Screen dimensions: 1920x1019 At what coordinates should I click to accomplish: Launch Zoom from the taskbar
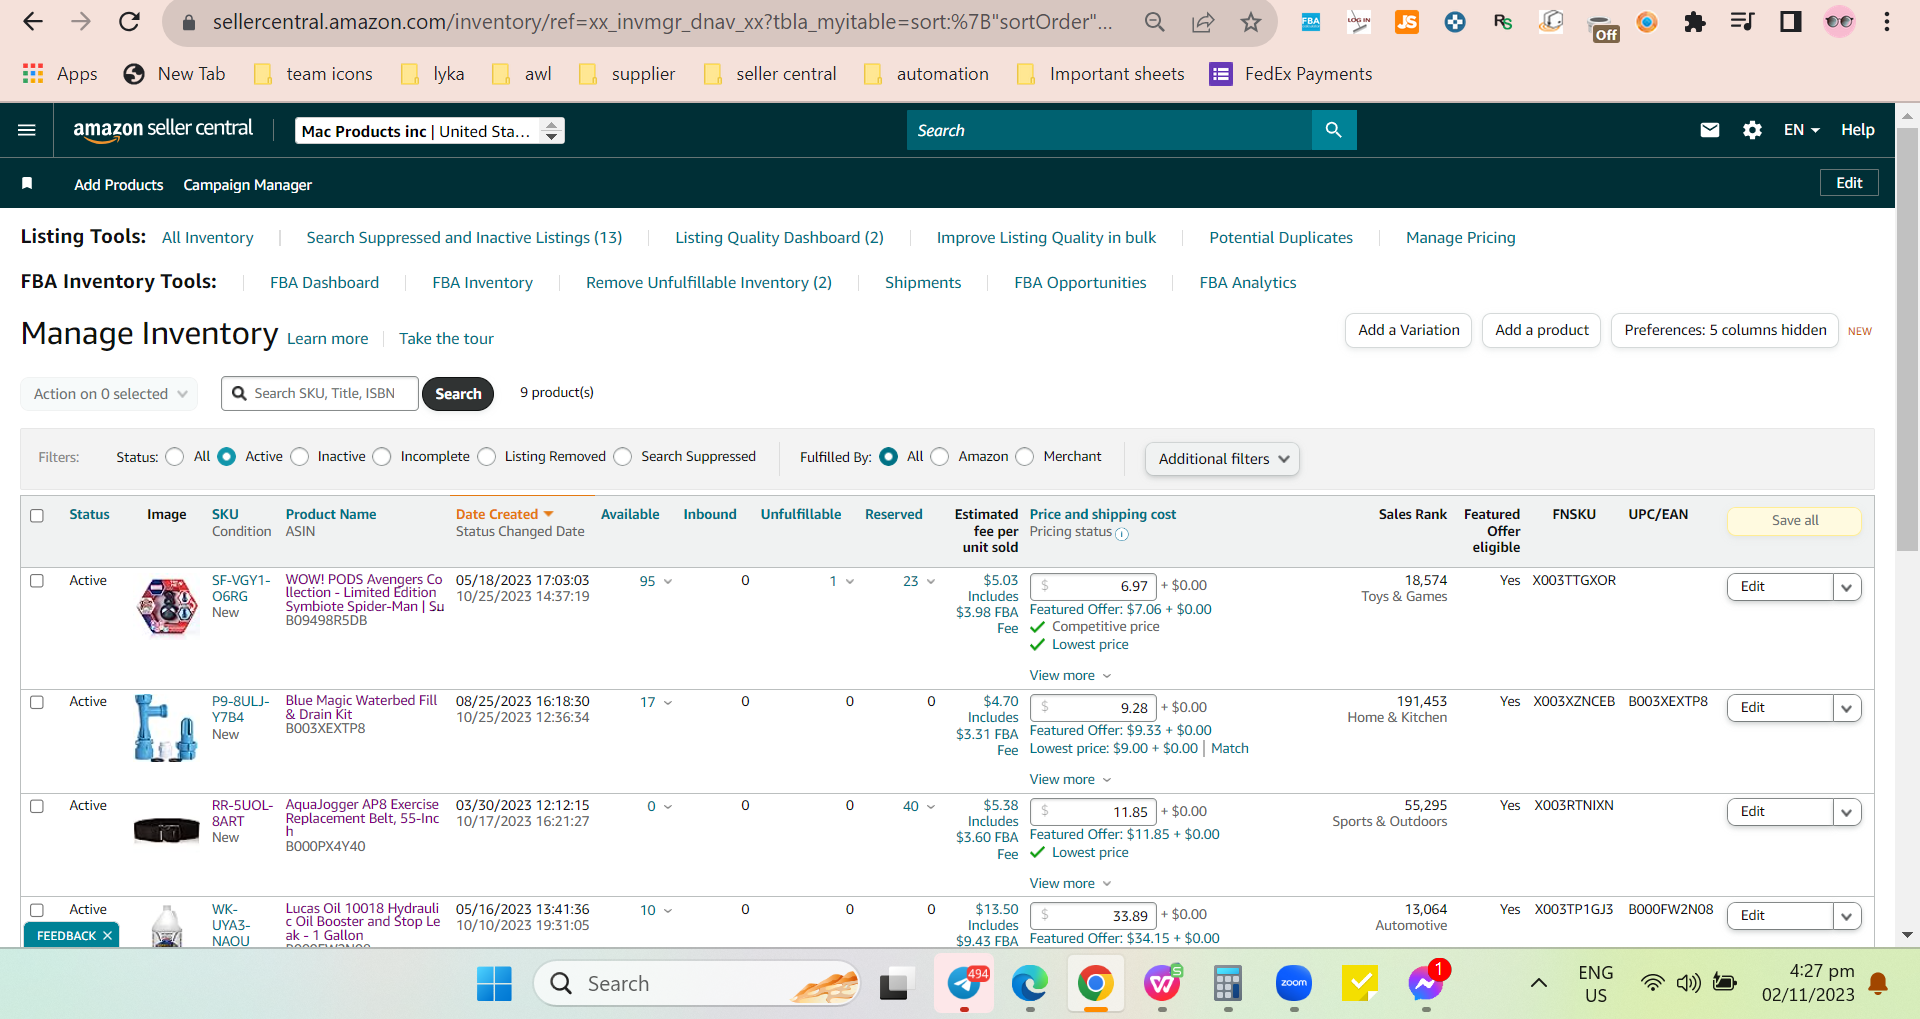pos(1294,984)
